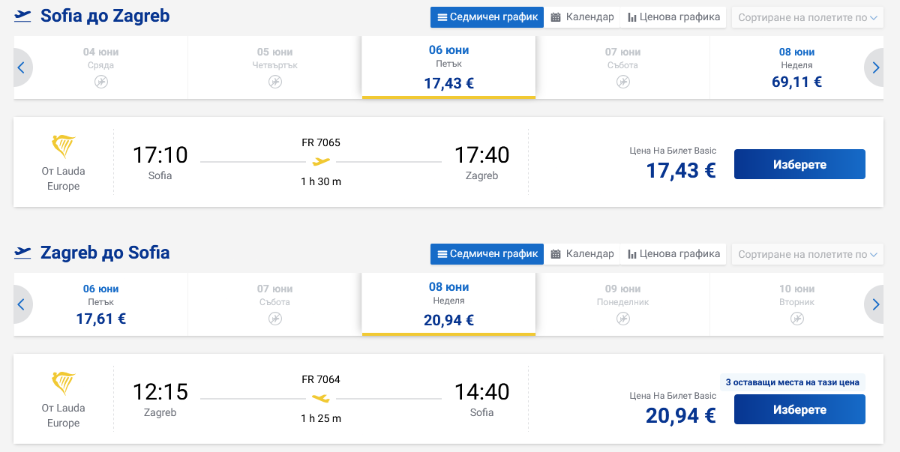Viewport: 900px width, 452px height.
Task: Click next week arrow for Zagreb to Sofia
Action: pos(875,304)
